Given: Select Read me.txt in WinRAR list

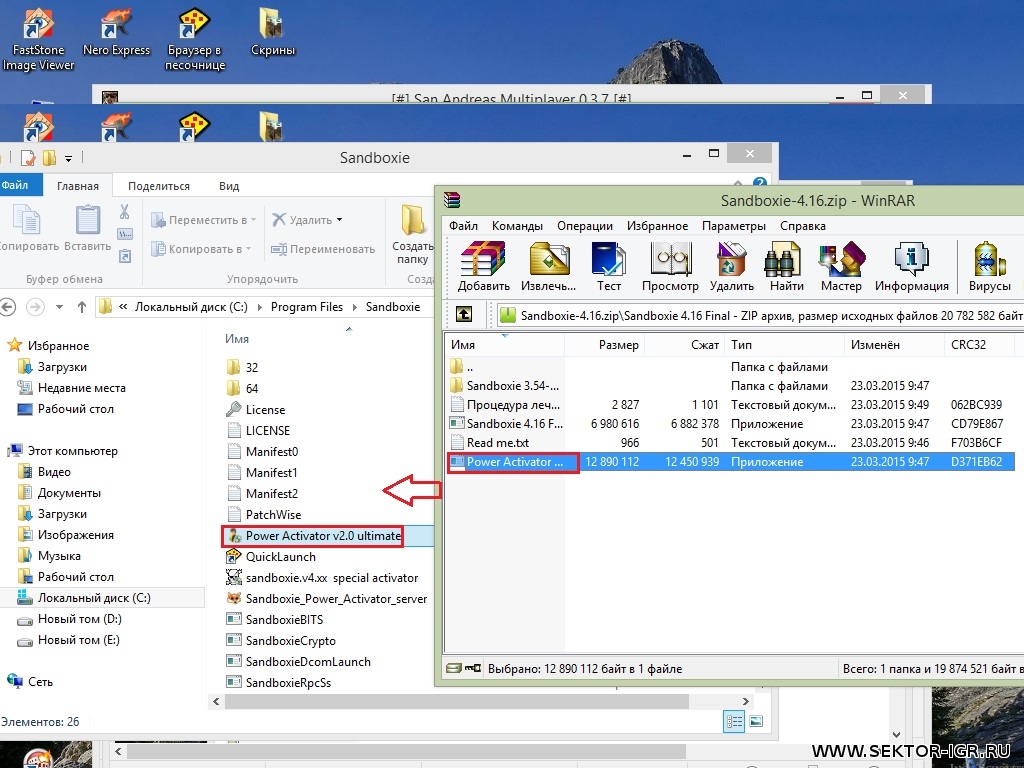Looking at the screenshot, I should click(x=490, y=443).
